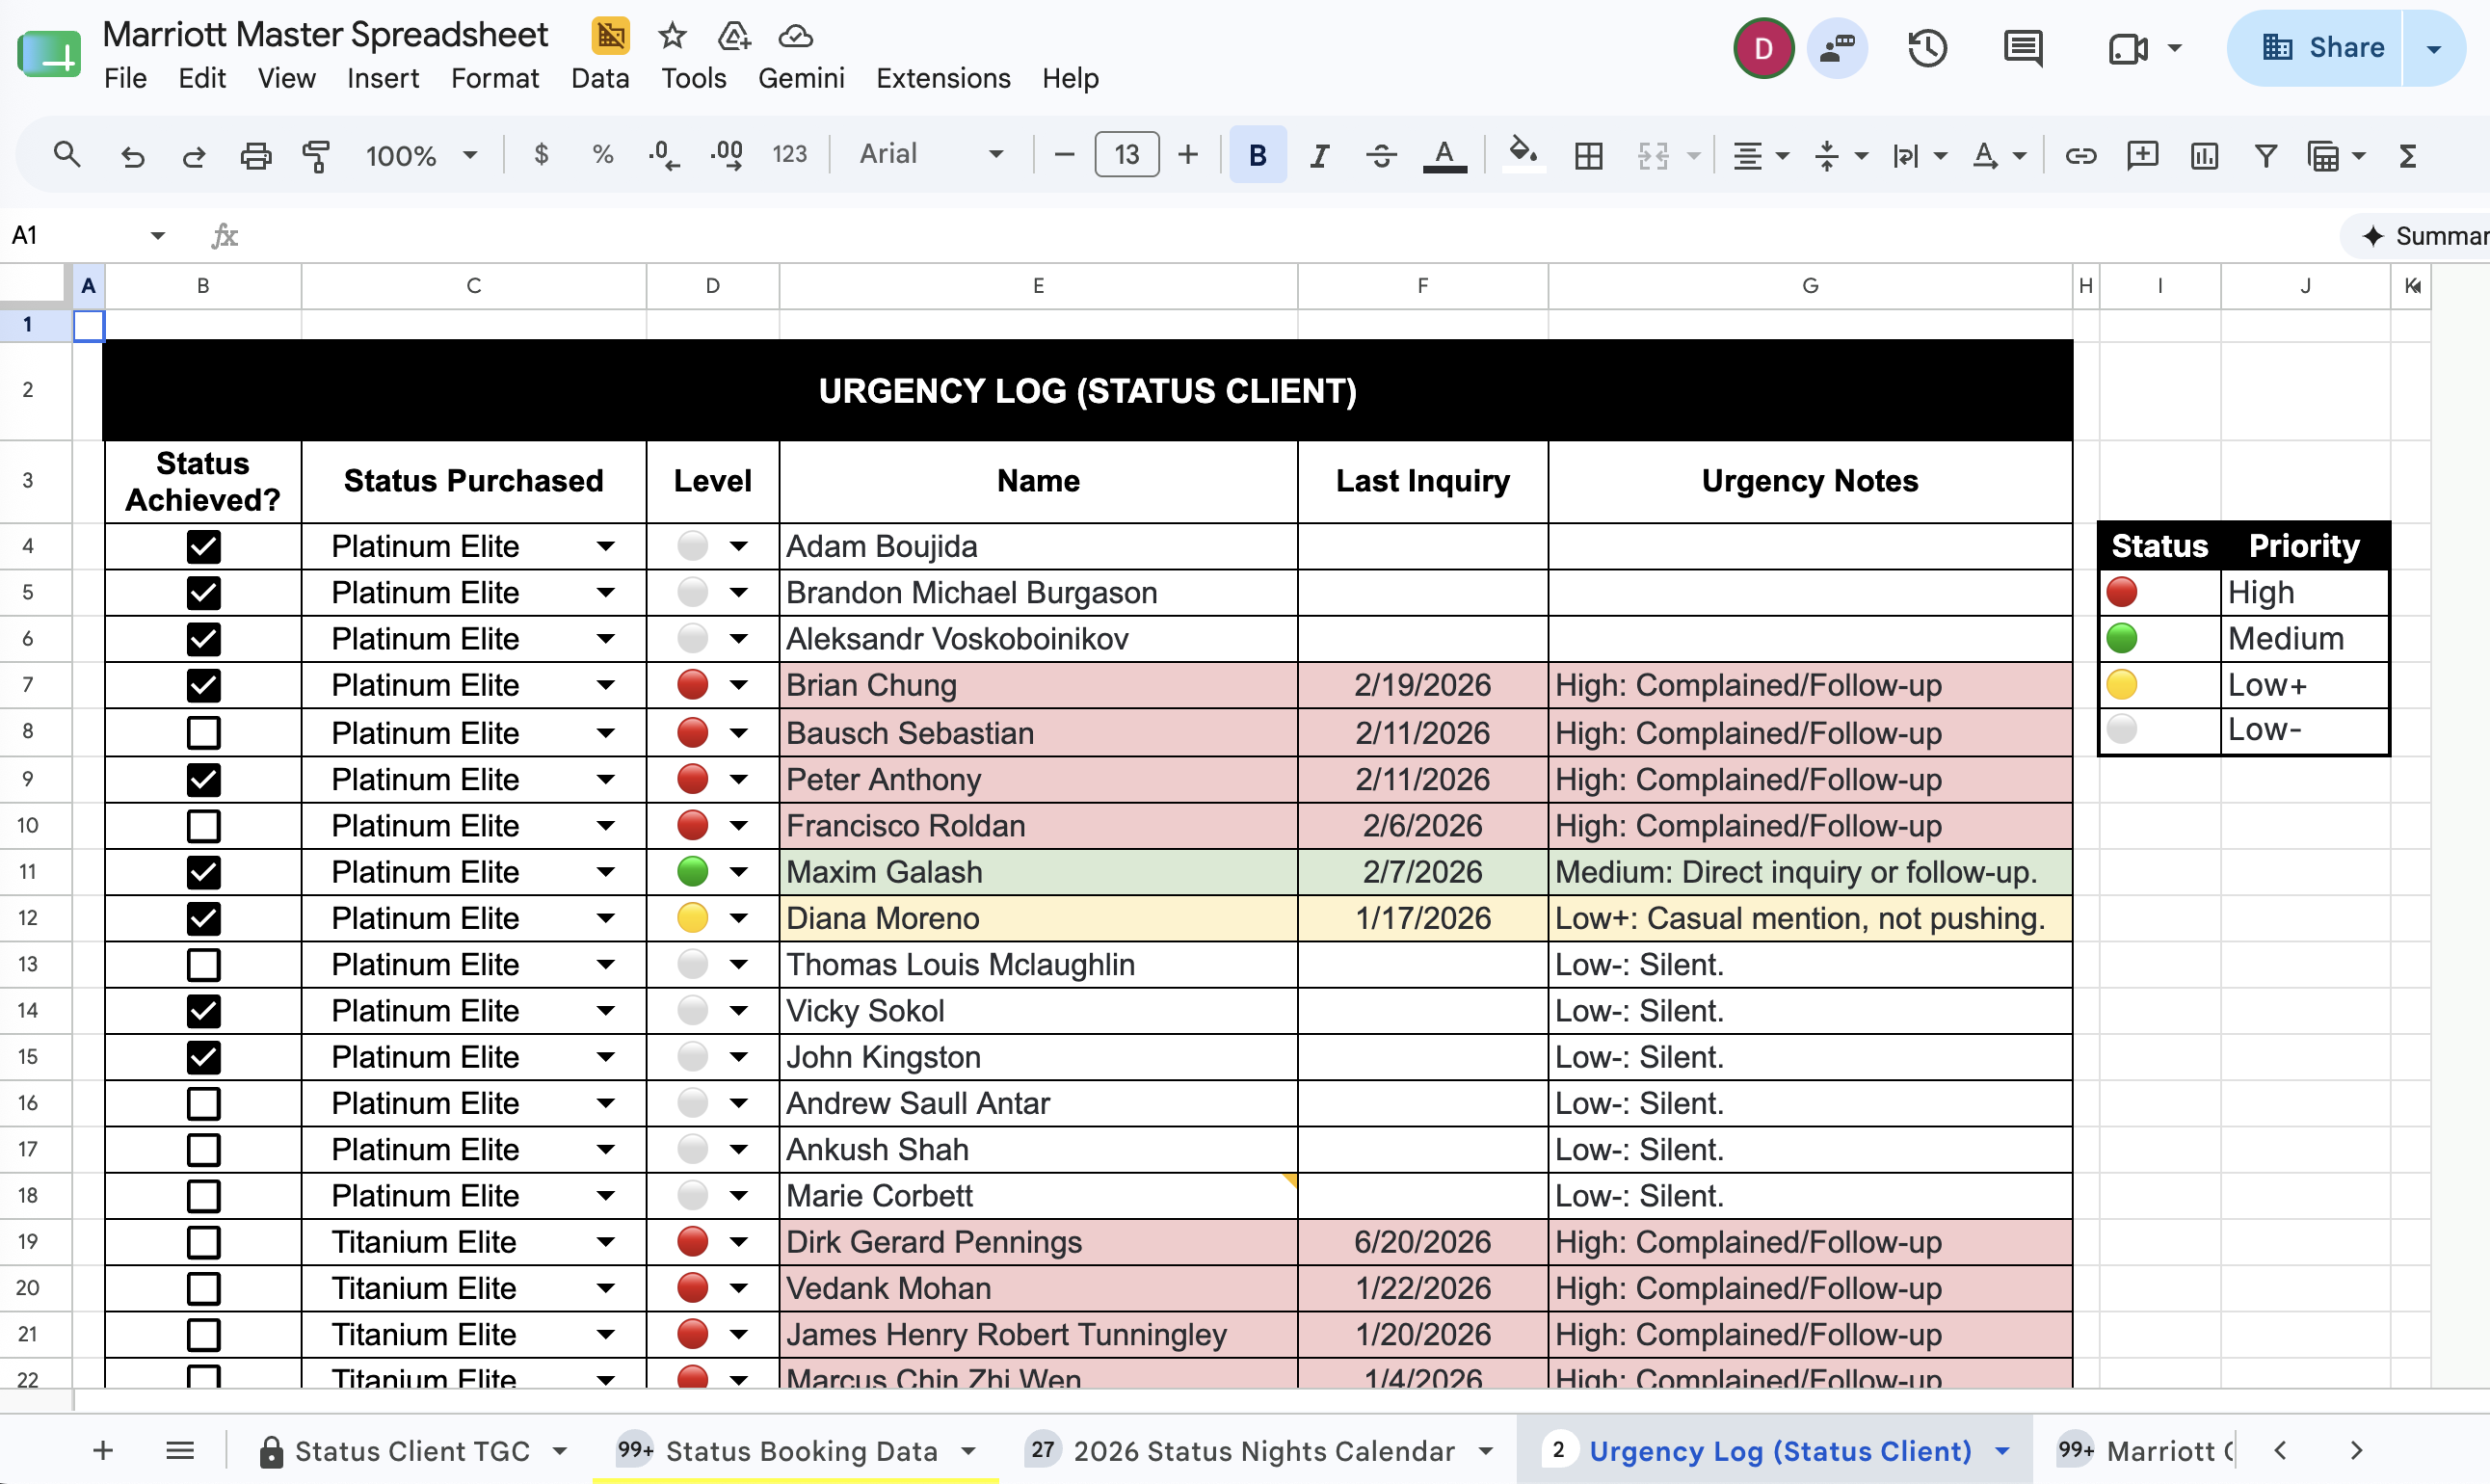Insert a link with the link icon
Image resolution: width=2490 pixels, height=1484 pixels.
tap(2080, 156)
